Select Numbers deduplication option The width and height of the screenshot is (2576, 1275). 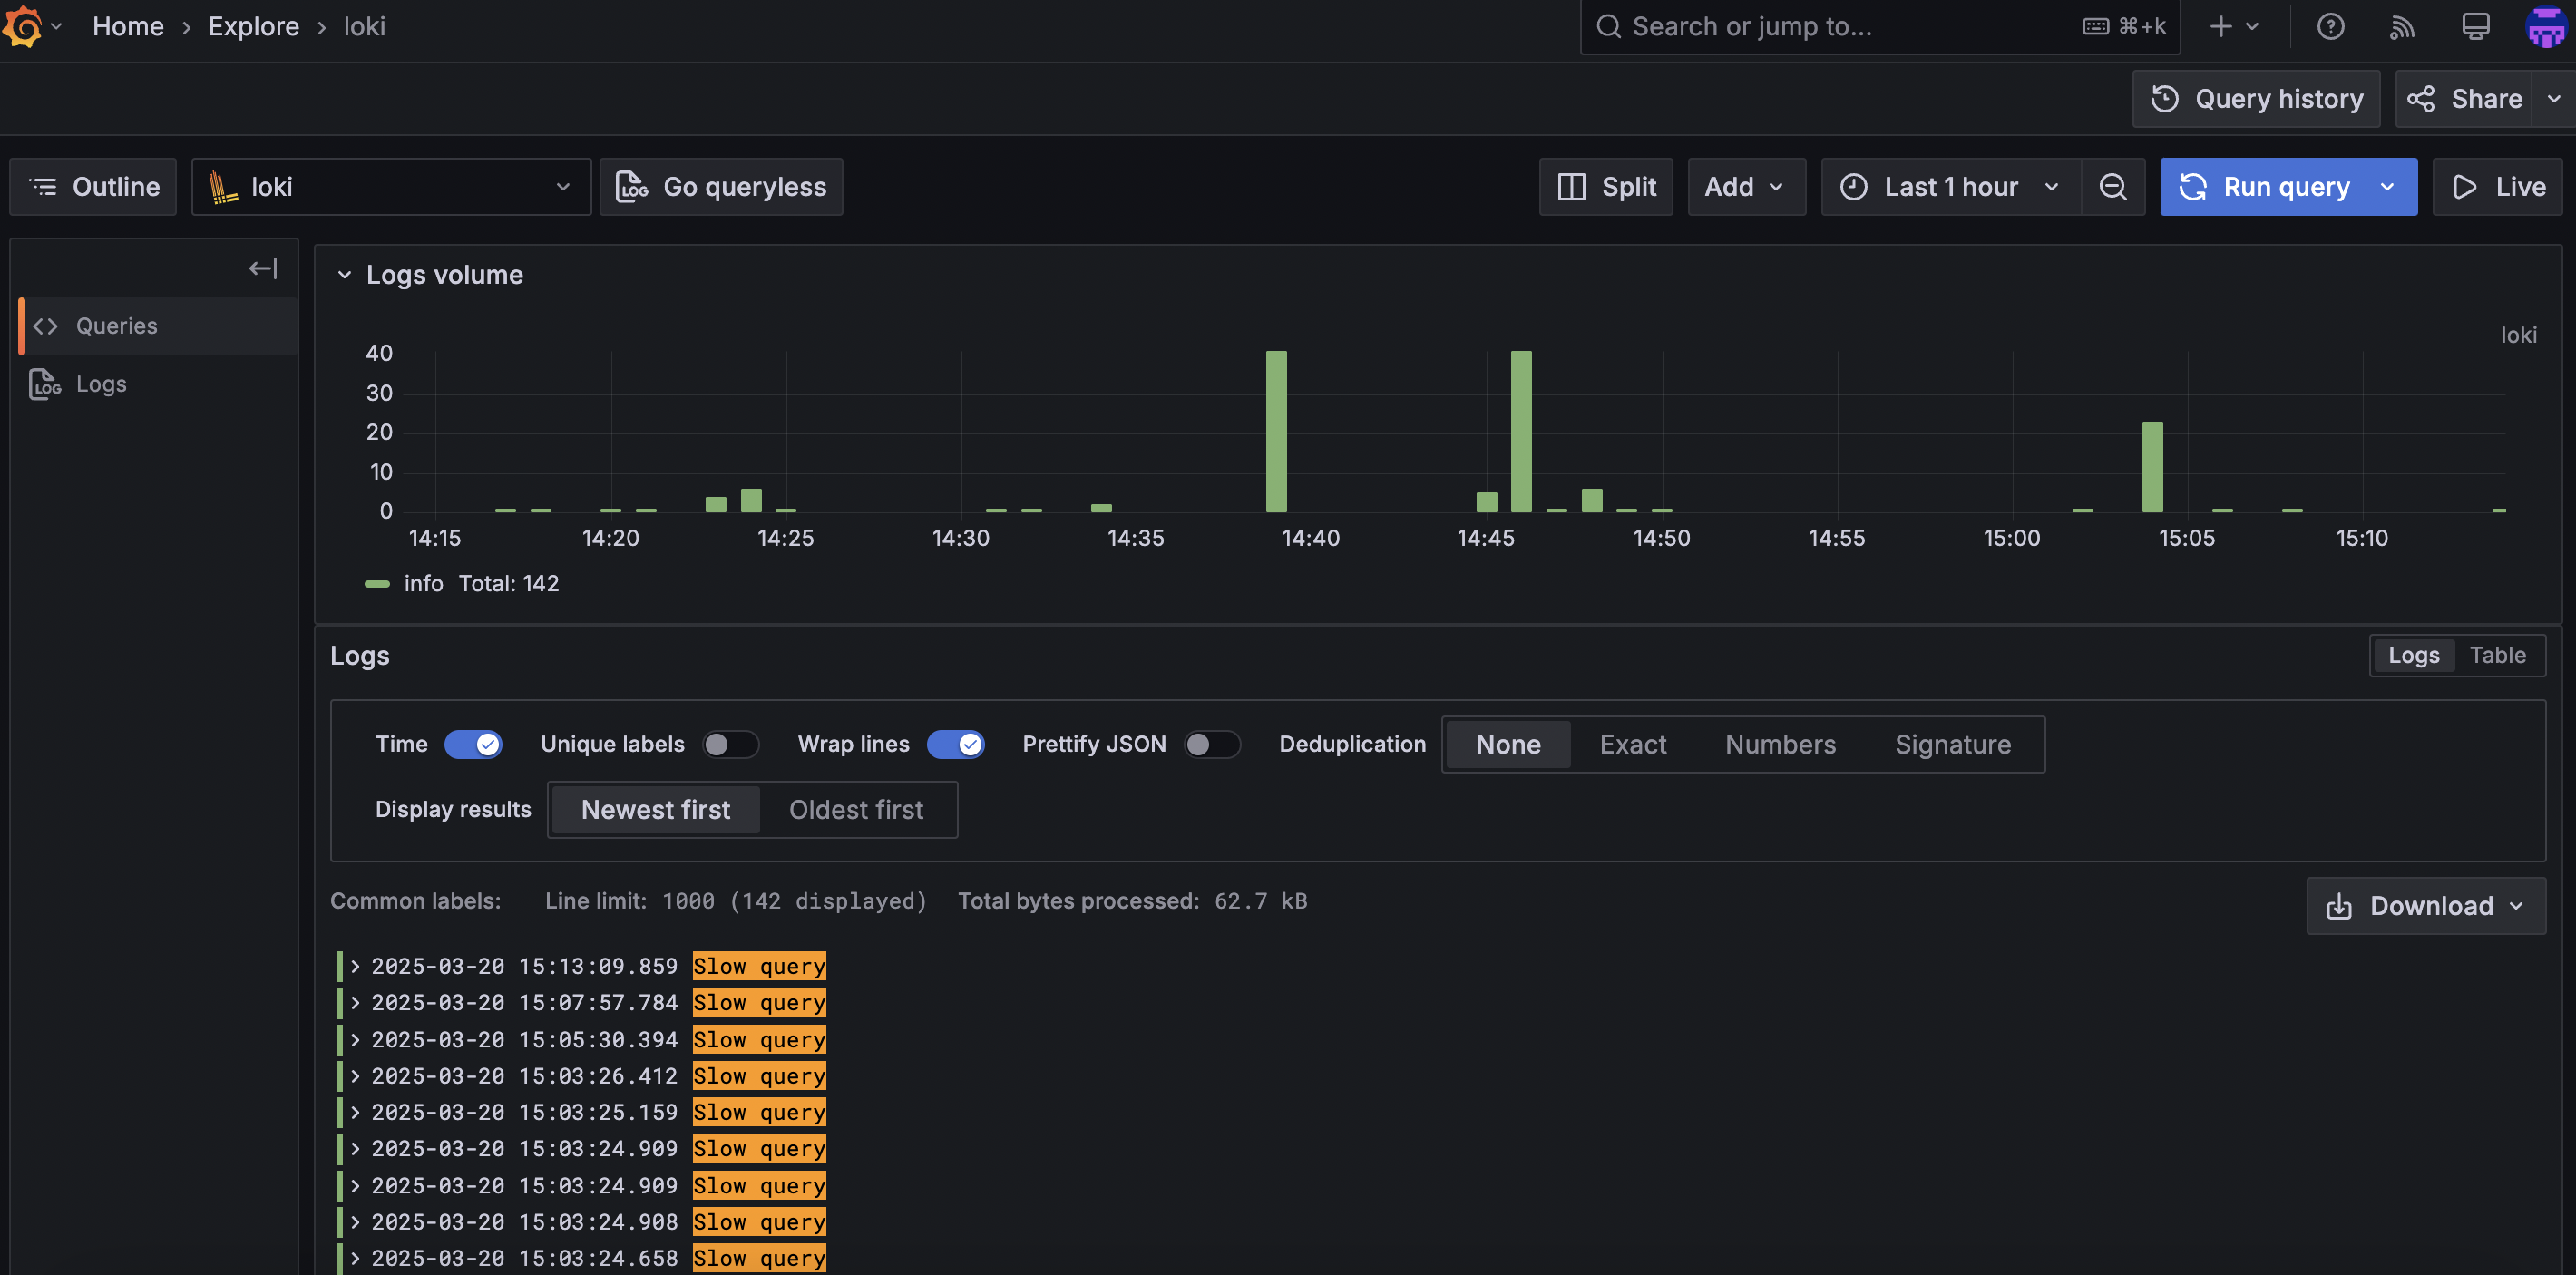pyautogui.click(x=1780, y=744)
